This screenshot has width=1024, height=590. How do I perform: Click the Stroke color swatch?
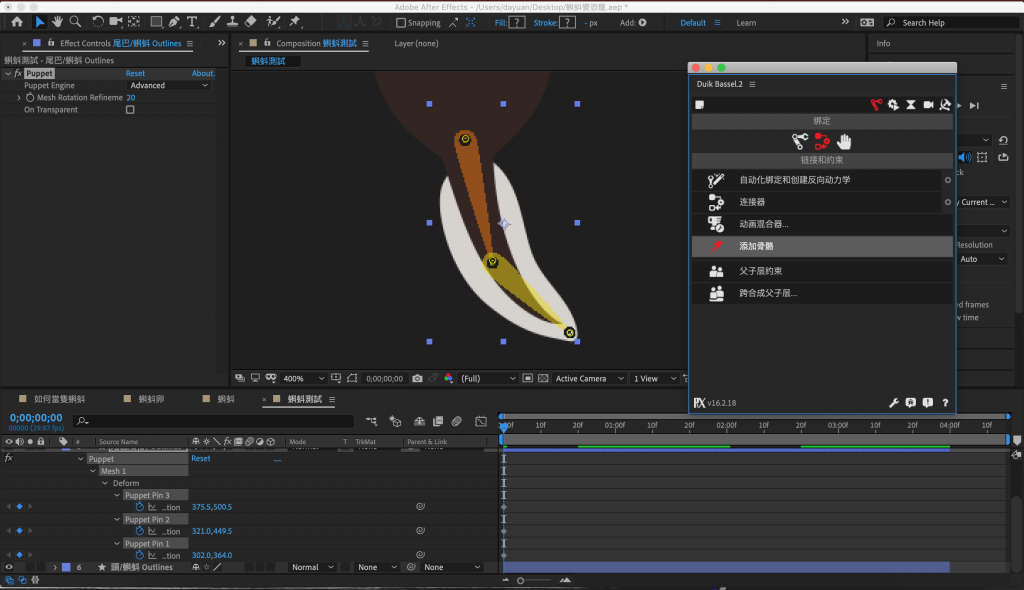pyautogui.click(x=568, y=22)
